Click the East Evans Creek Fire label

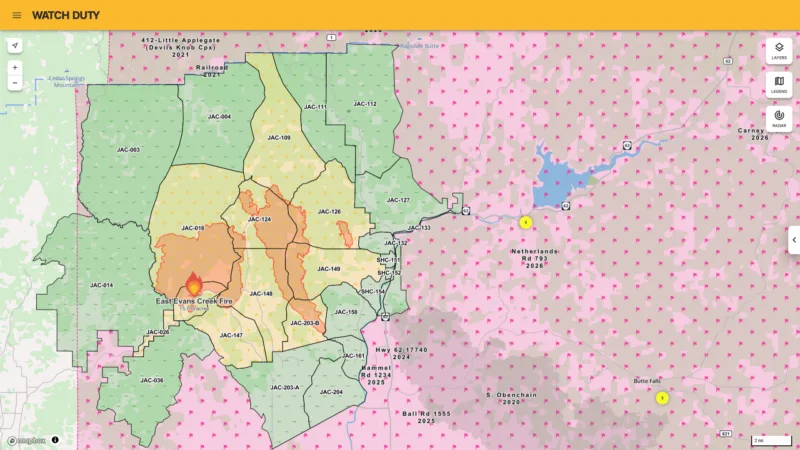point(194,302)
